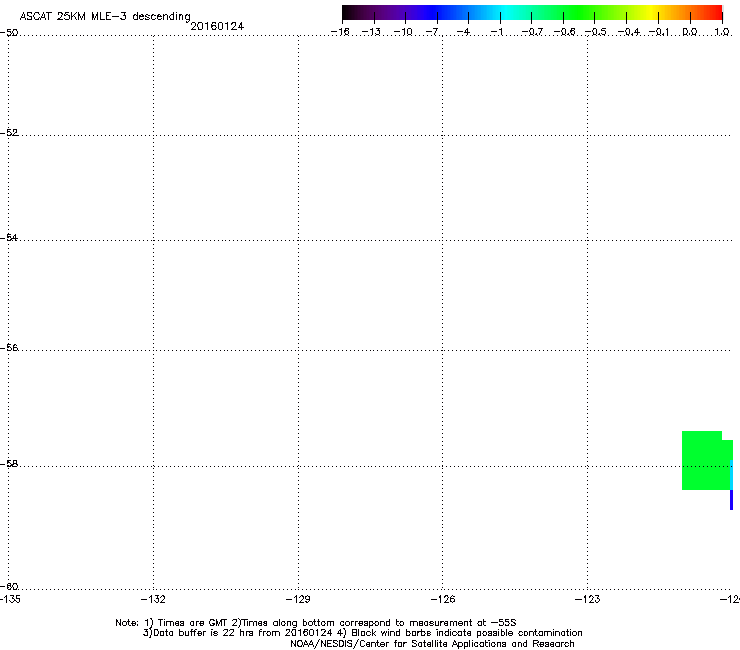
Task: Click the "ASCAT 25KM MLE-3 descending" title text
Action: [105, 16]
